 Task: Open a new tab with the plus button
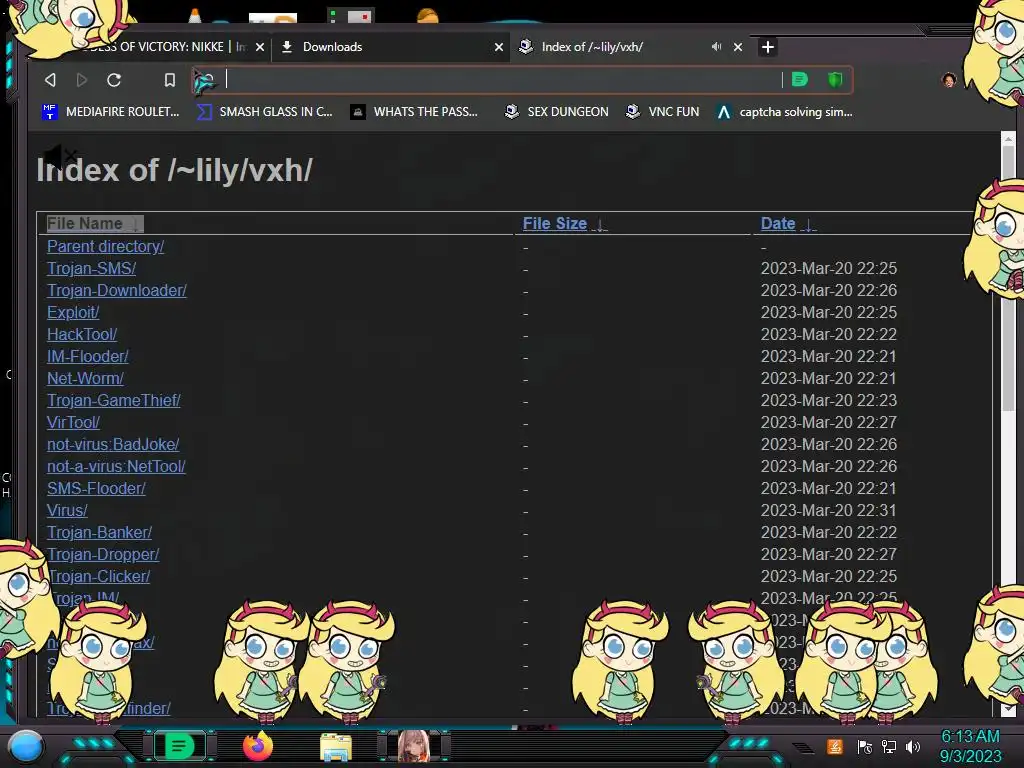click(x=768, y=47)
